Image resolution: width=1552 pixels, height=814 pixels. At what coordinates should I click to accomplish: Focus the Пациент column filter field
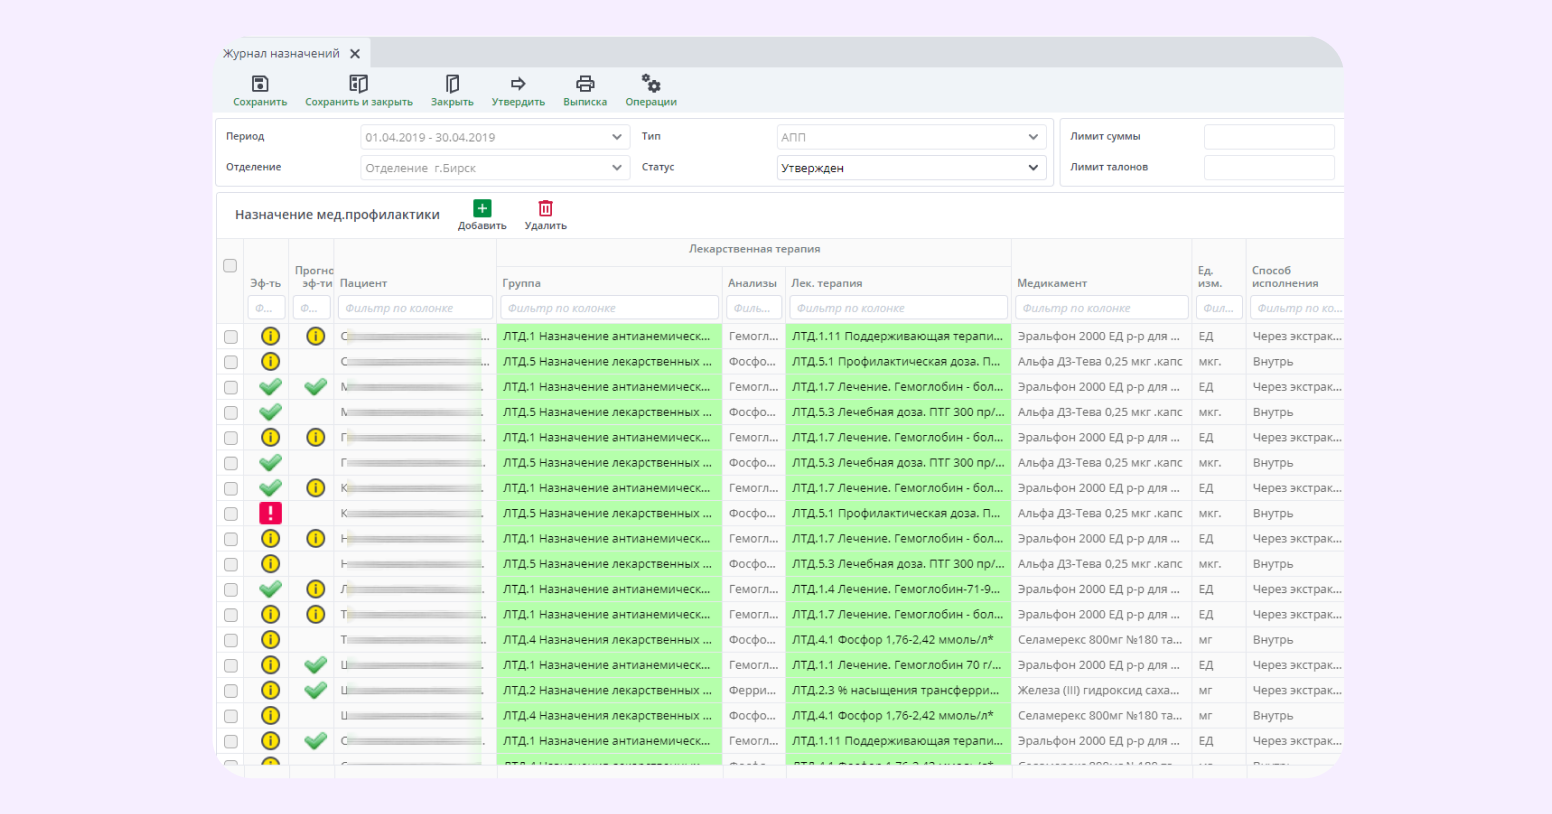[415, 308]
